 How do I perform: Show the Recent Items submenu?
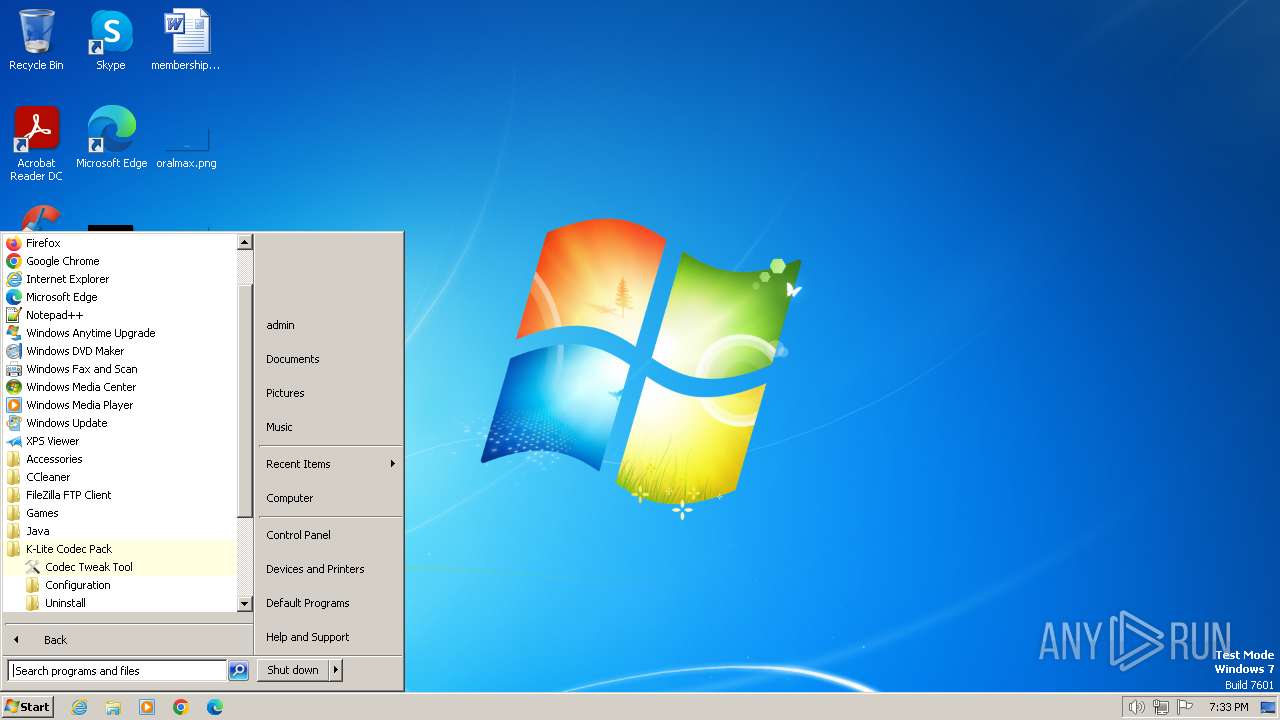point(330,464)
